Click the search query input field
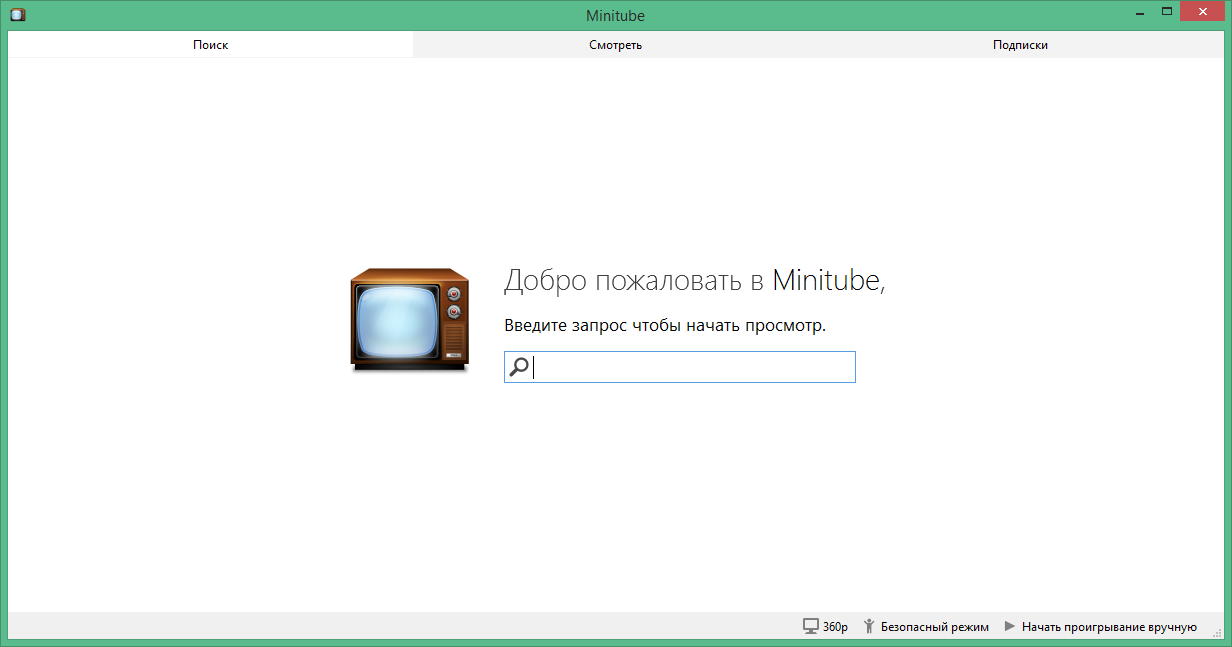Viewport: 1232px width, 647px height. 680,367
